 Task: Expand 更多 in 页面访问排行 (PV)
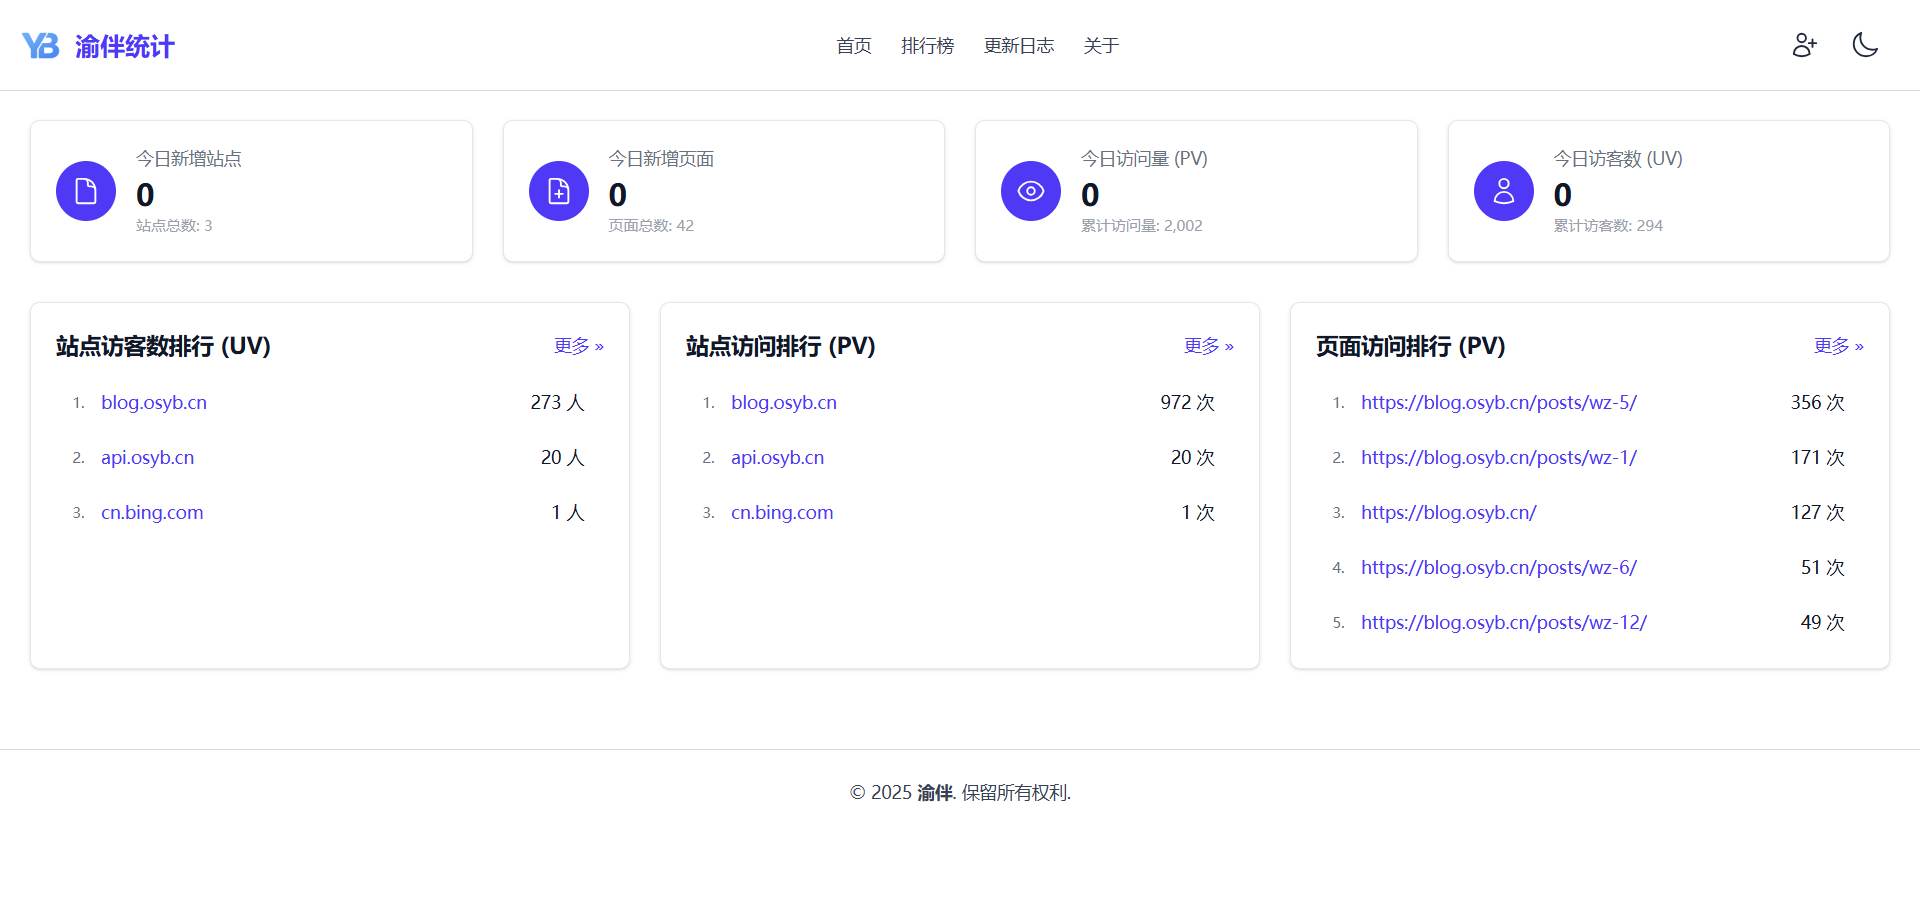pos(1838,346)
